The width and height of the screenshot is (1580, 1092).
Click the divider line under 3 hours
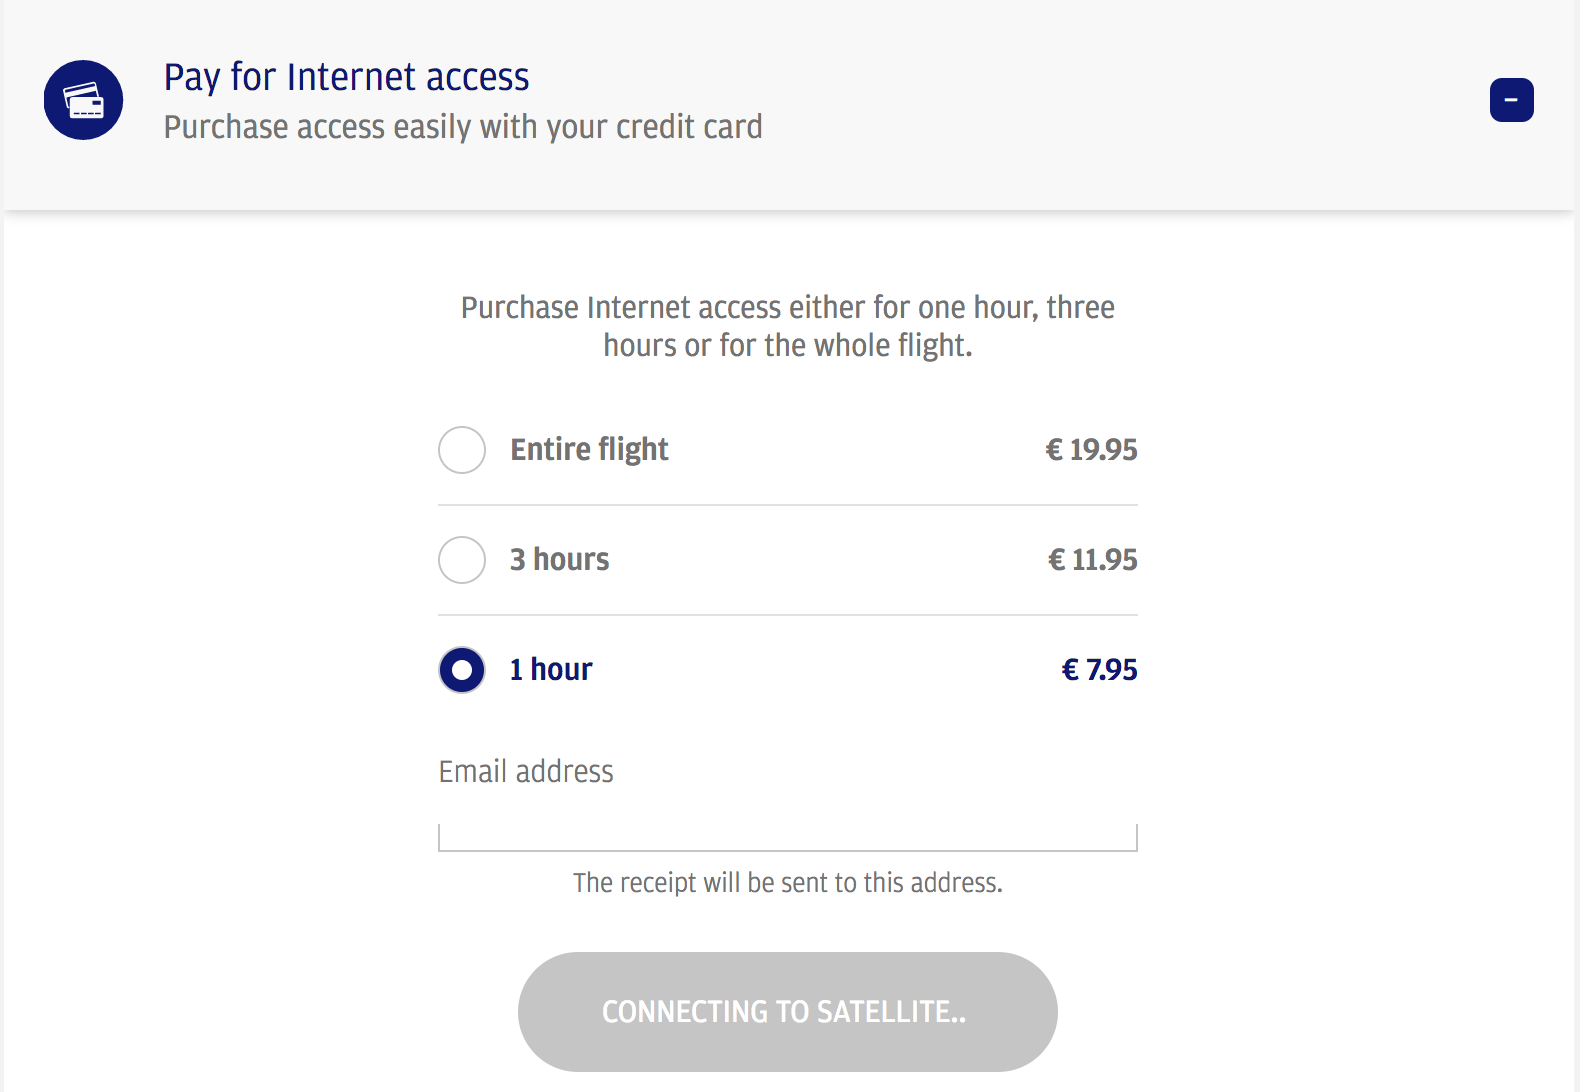787,615
